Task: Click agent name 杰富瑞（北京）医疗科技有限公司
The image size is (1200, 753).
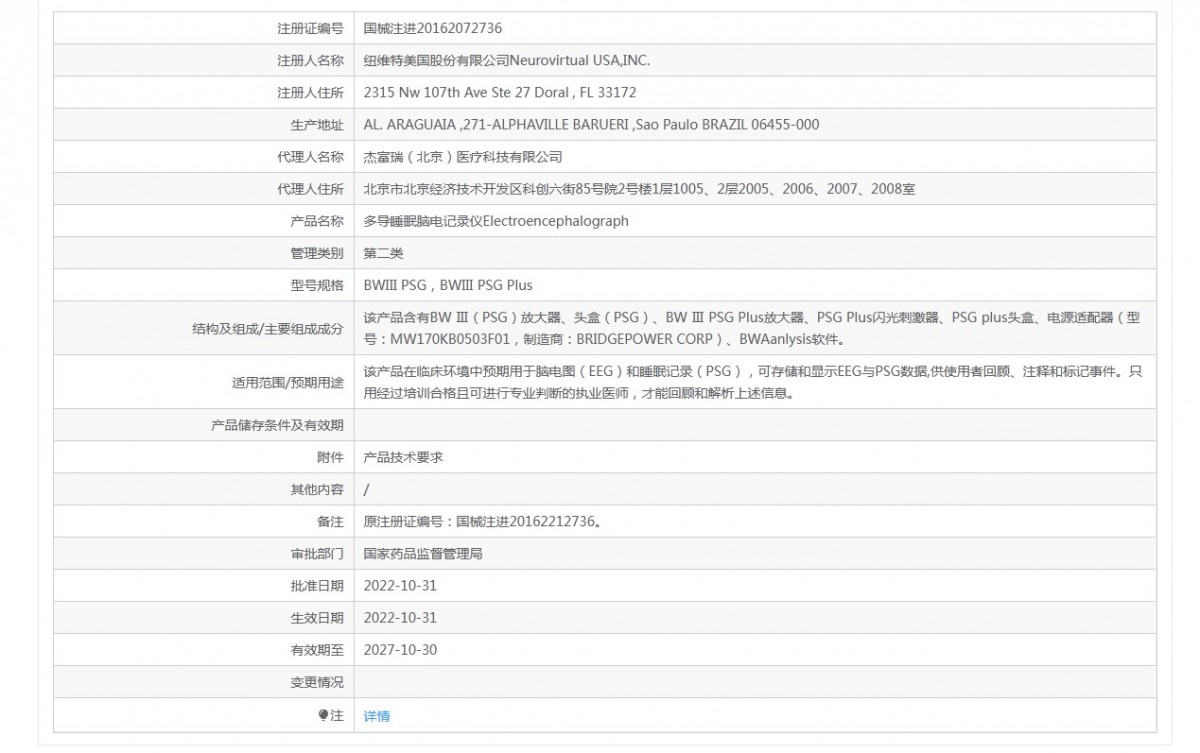Action: (463, 156)
